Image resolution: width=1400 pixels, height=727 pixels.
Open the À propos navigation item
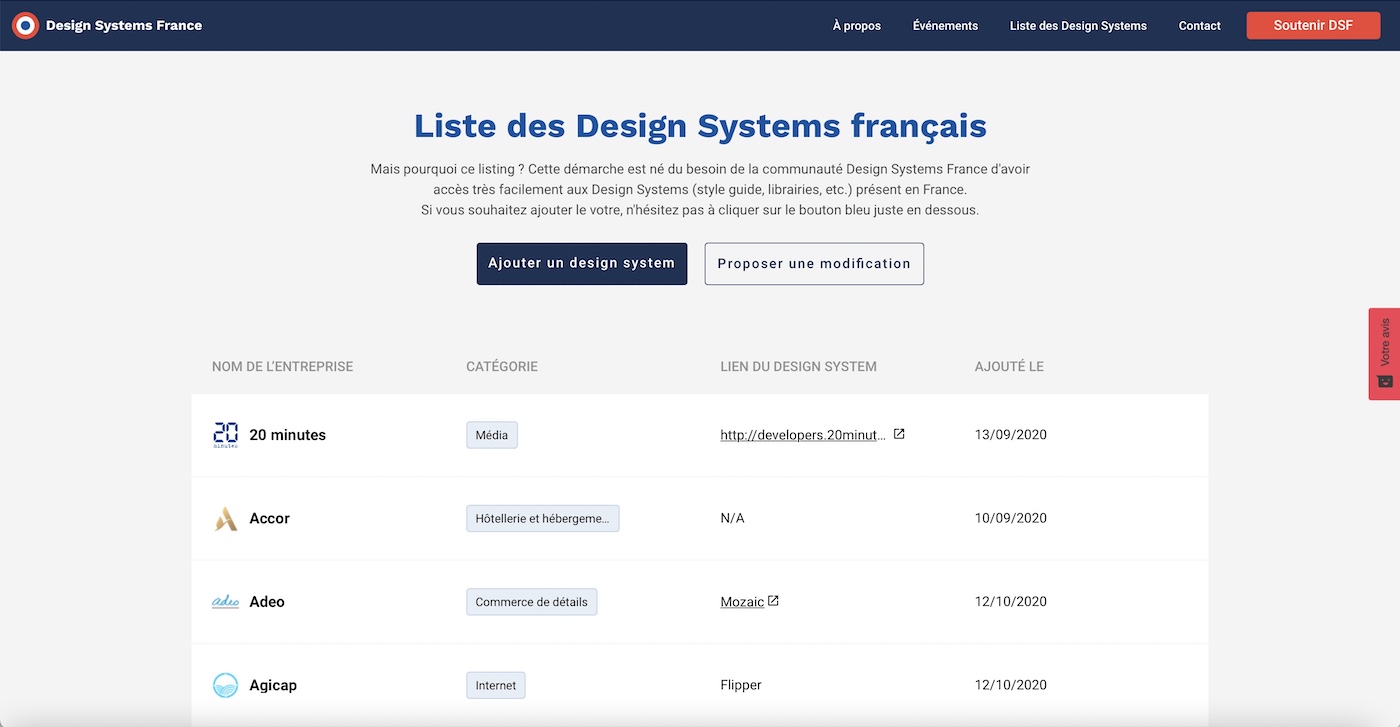pos(856,25)
